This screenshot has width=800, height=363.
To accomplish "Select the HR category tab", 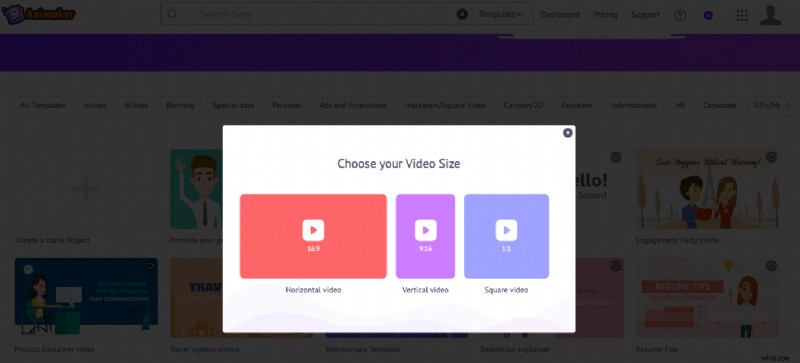I will click(680, 105).
